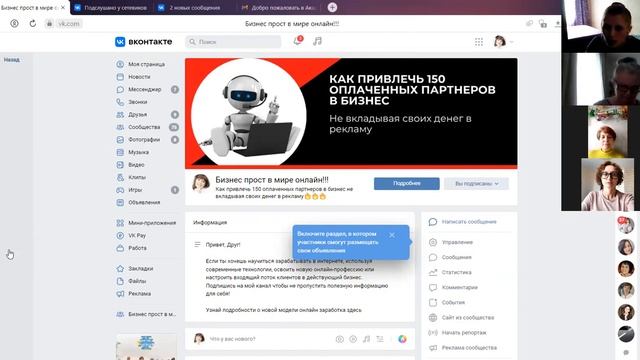Click the Фотографии sidebar icon
This screenshot has height=360, width=640.
pyautogui.click(x=120, y=140)
